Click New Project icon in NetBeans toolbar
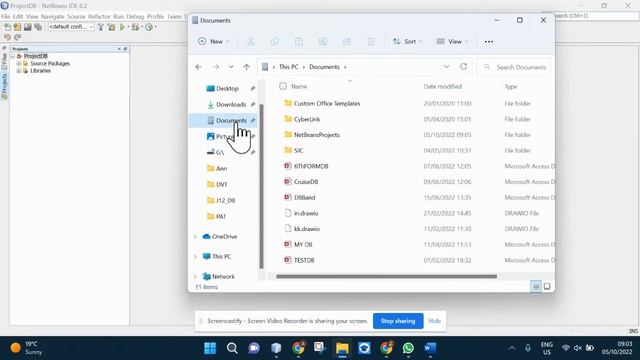This screenshot has height=360, width=640. 17,27
